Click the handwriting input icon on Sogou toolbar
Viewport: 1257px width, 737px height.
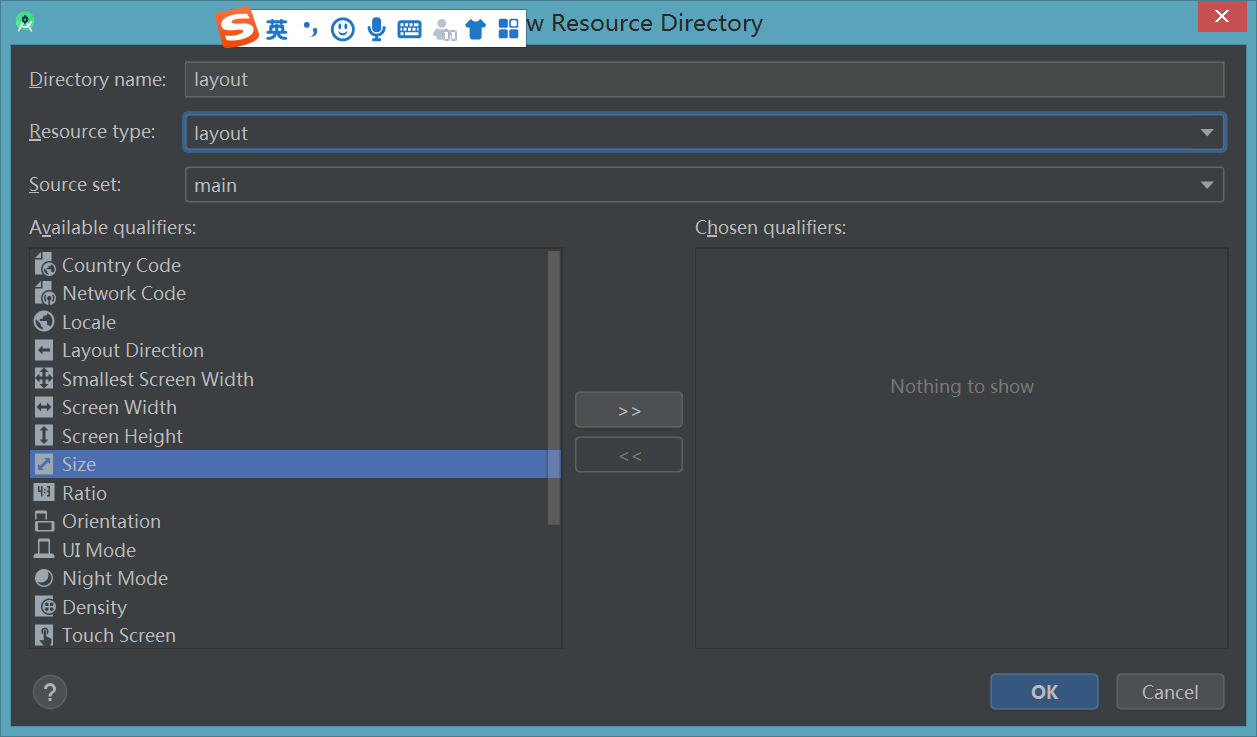point(444,28)
